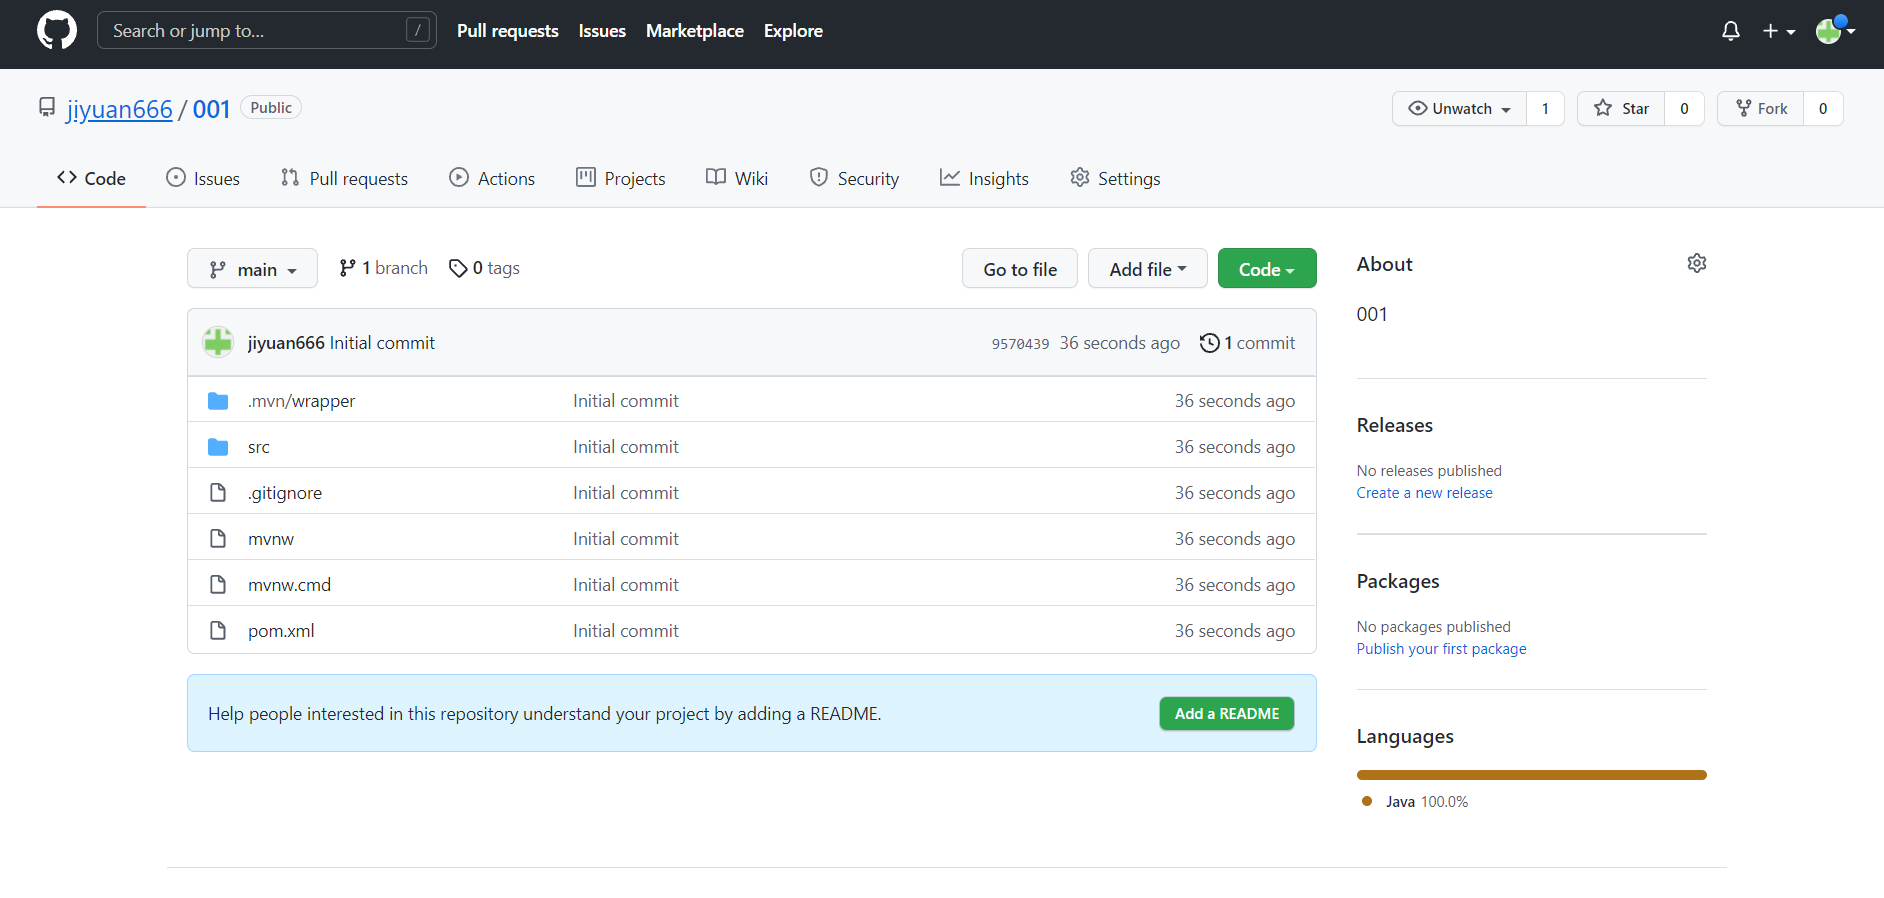
Task: Focus the Search or jump to field
Action: click(267, 30)
